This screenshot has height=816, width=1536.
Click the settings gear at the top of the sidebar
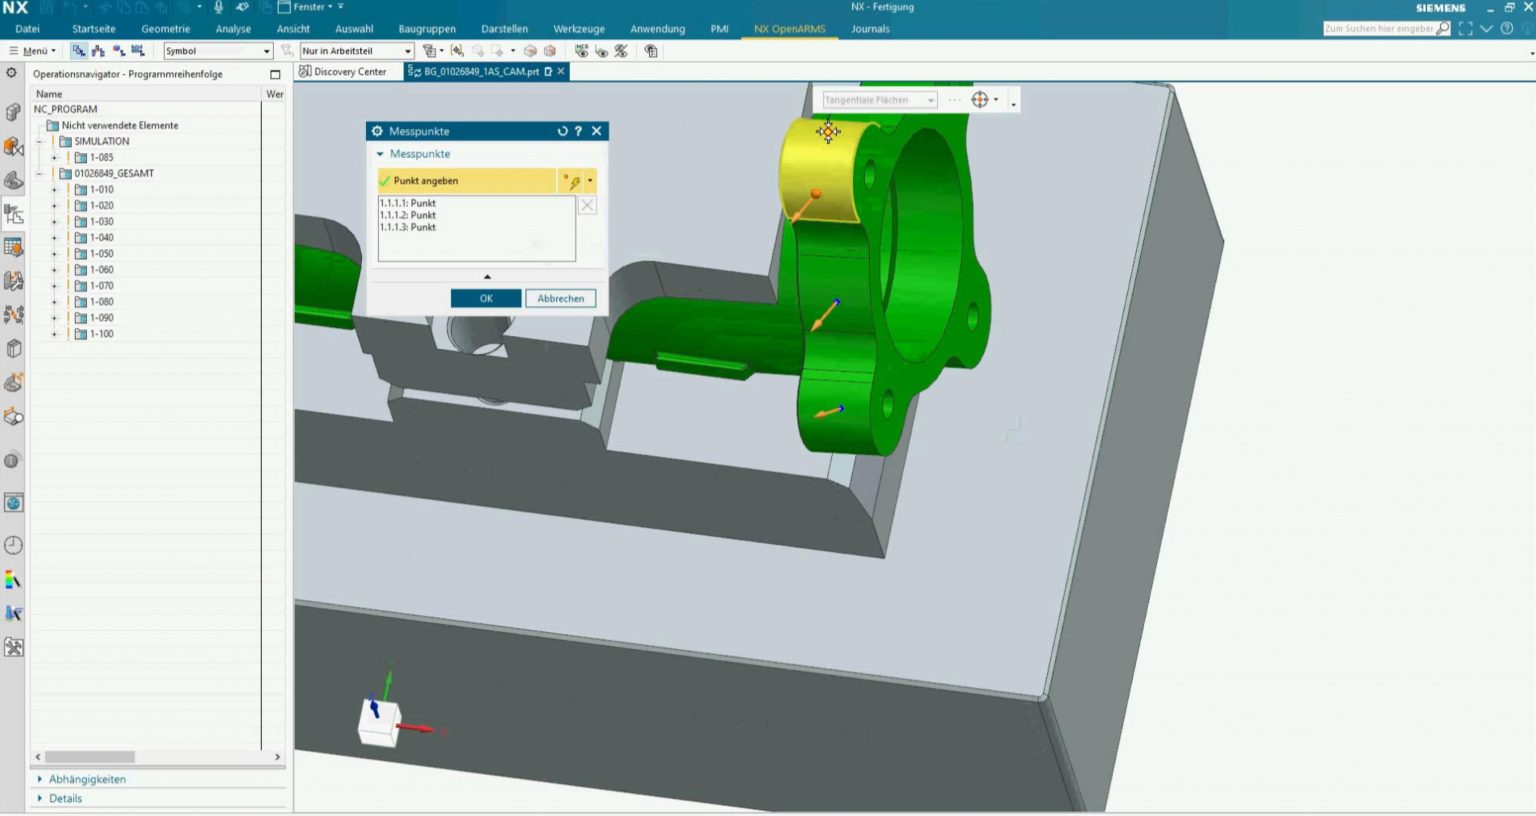[13, 72]
